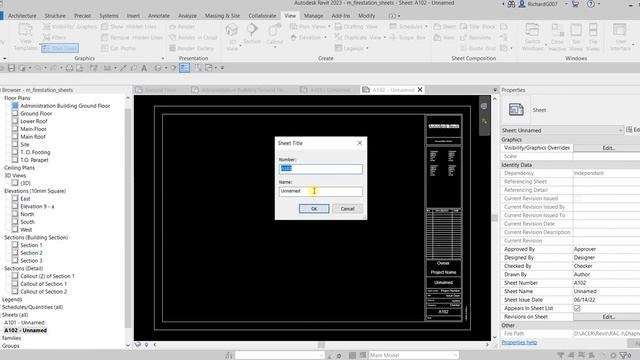Click the Number field in Sheet Title dialog
The height and width of the screenshot is (360, 640).
(x=320, y=169)
